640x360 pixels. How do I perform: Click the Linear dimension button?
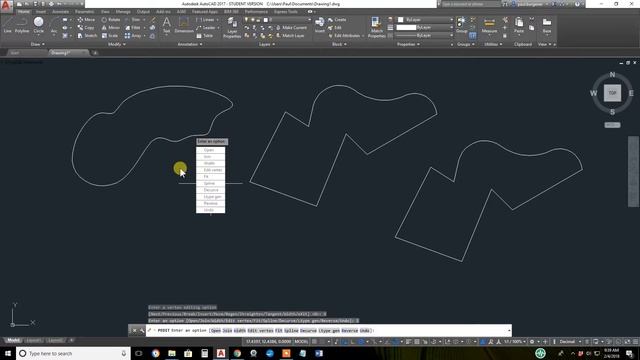[x=205, y=20]
